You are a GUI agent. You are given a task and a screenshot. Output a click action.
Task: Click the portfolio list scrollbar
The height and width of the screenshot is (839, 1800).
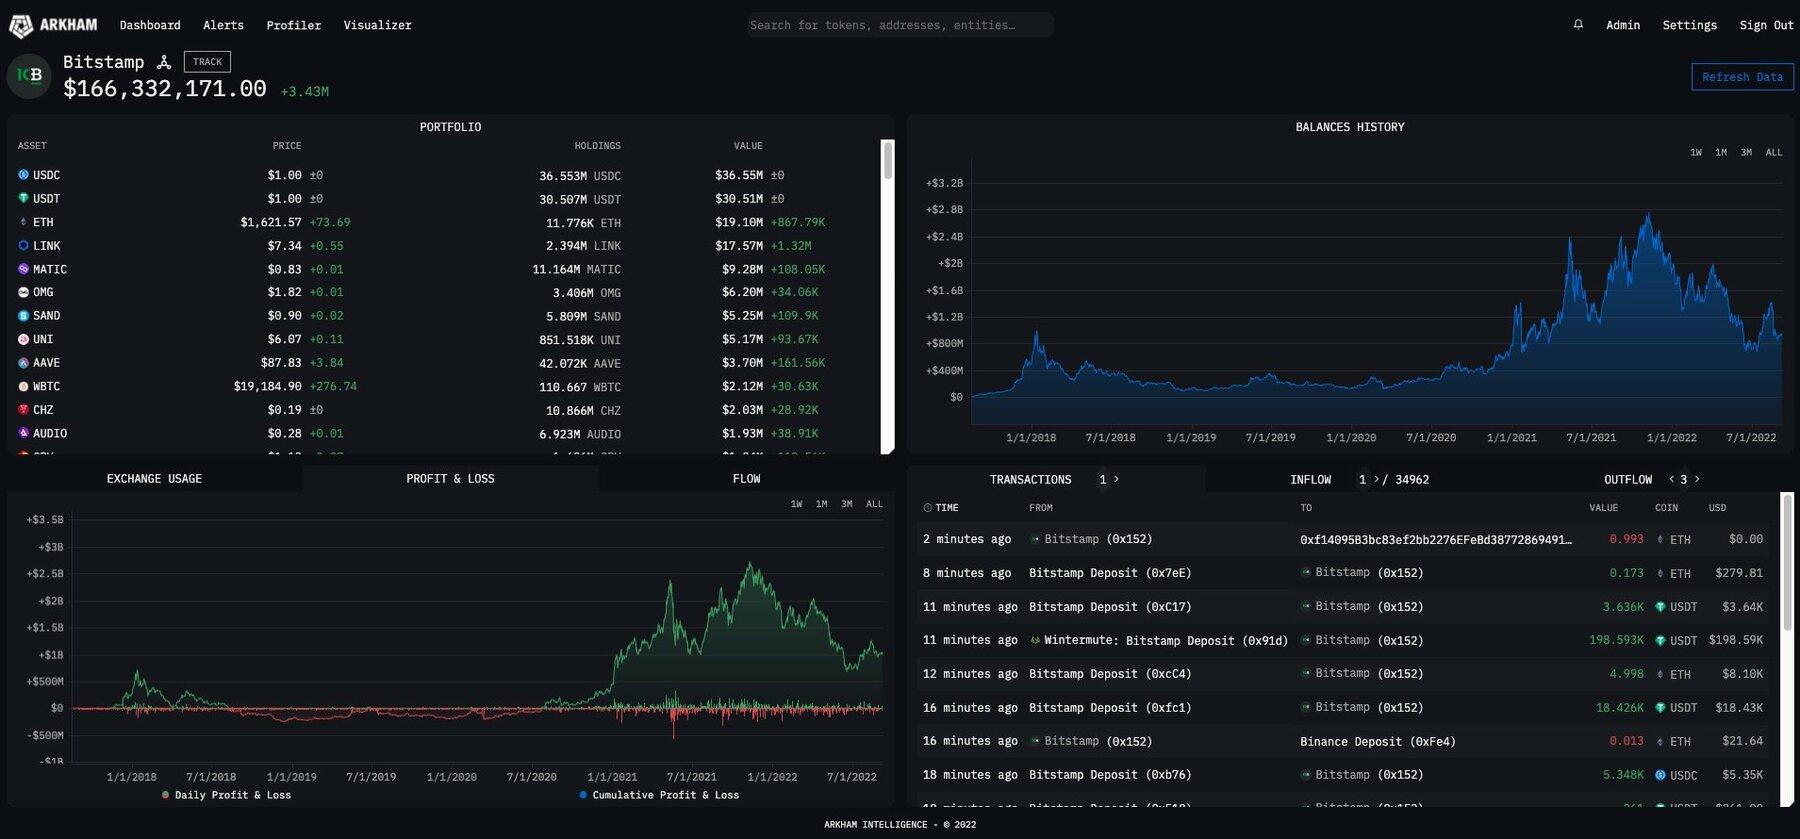[887, 161]
